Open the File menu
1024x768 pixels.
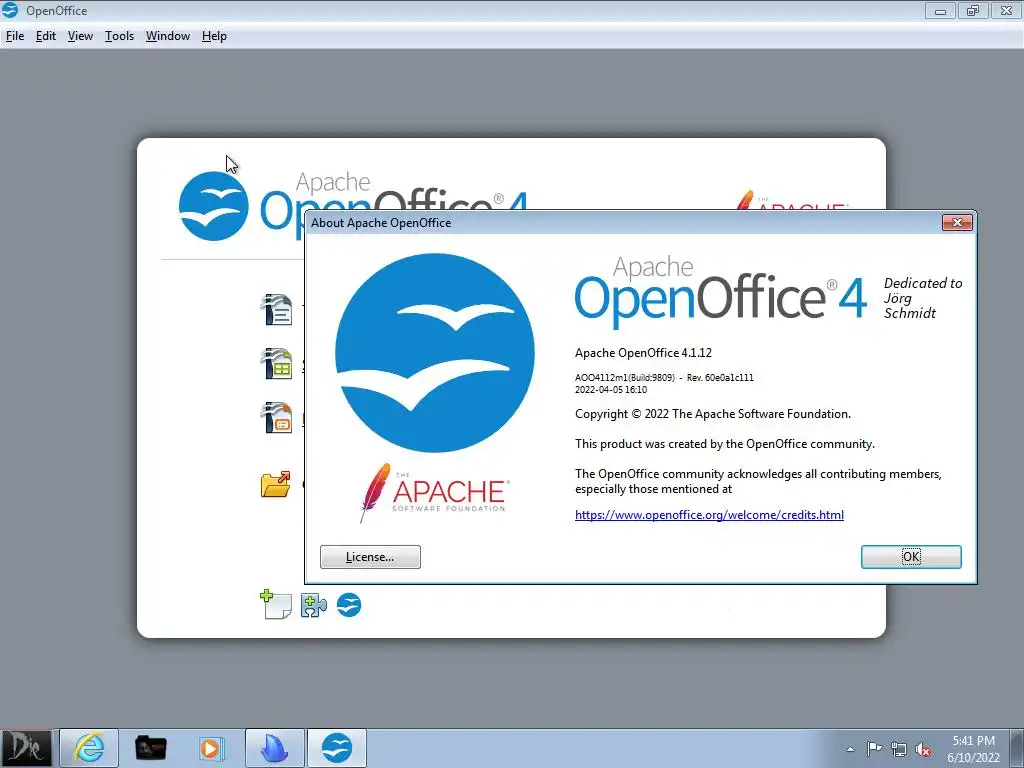tap(15, 36)
